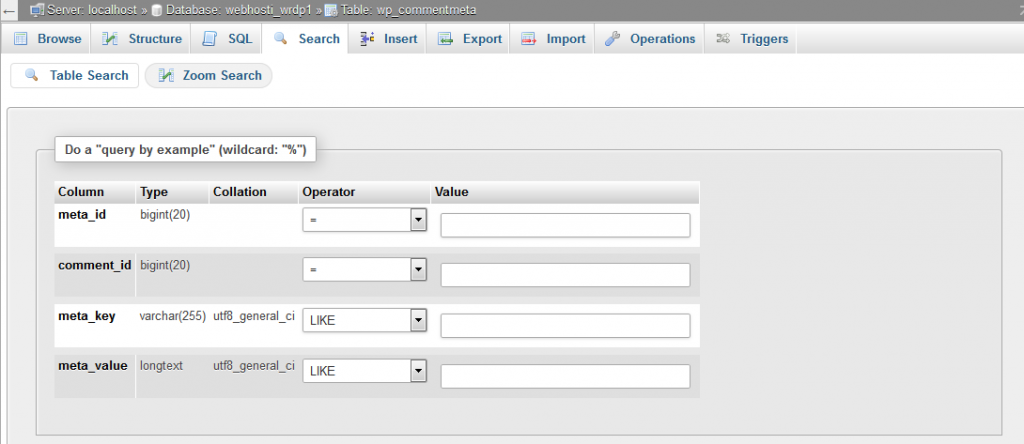The width and height of the screenshot is (1024, 444).
Task: Open operator dropdown for comment_id
Action: pos(418,270)
